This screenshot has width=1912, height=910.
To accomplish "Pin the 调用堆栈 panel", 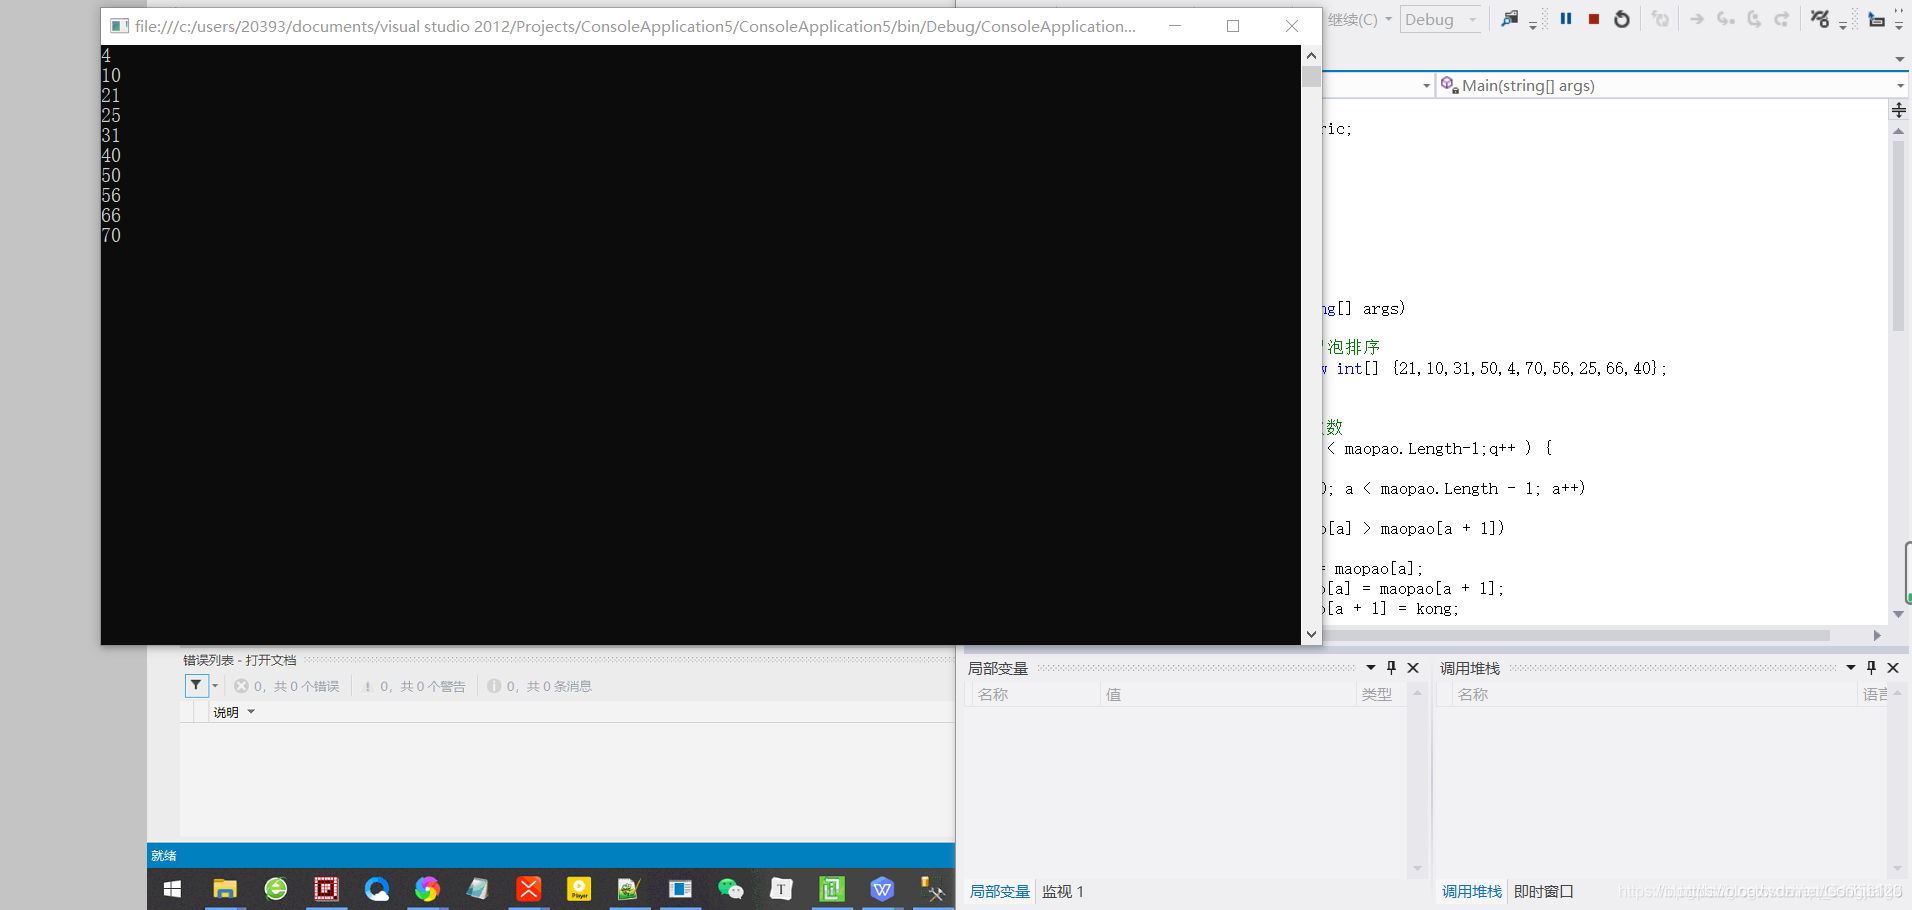I will pyautogui.click(x=1872, y=667).
